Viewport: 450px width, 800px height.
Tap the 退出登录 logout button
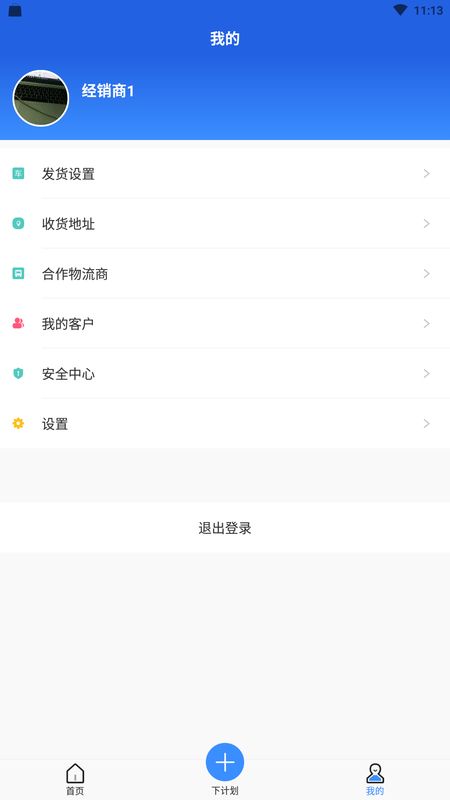[x=225, y=528]
